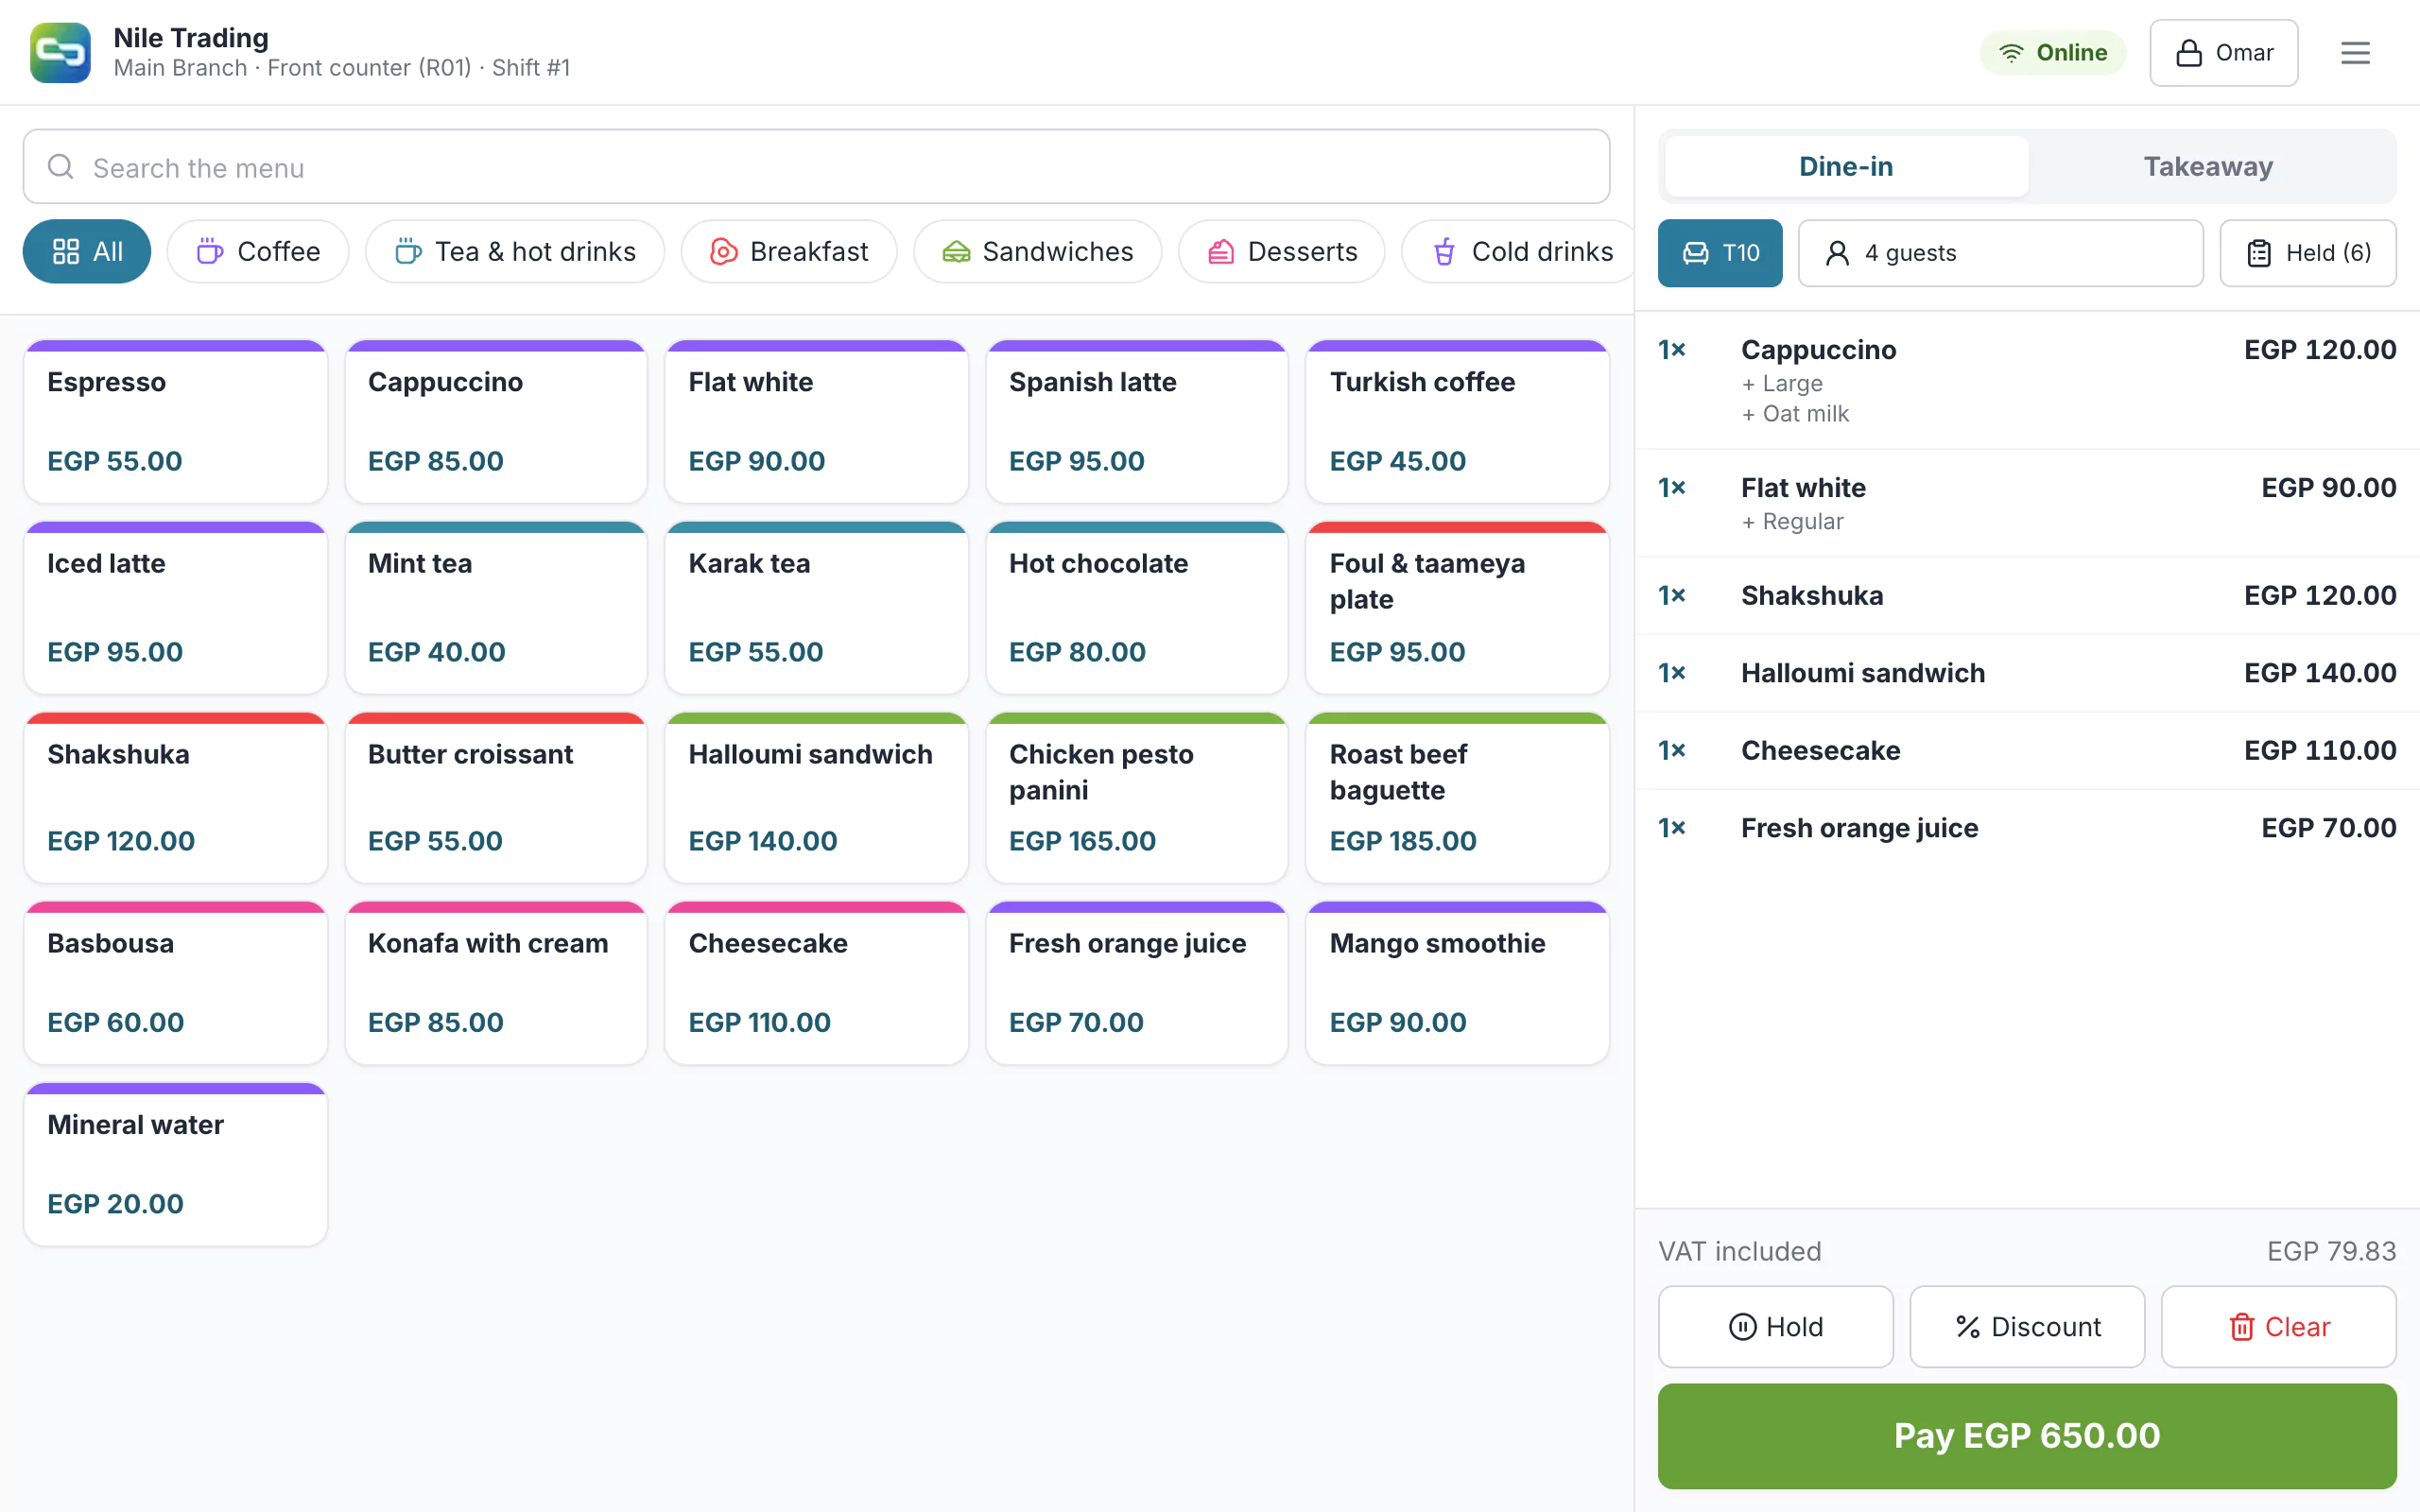Add Mango smoothie to order

1457,982
